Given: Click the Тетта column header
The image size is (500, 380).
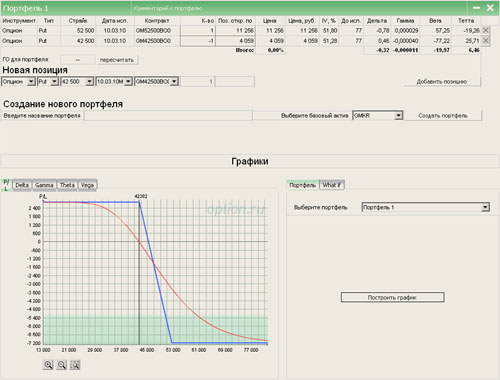Looking at the screenshot, I should click(466, 21).
